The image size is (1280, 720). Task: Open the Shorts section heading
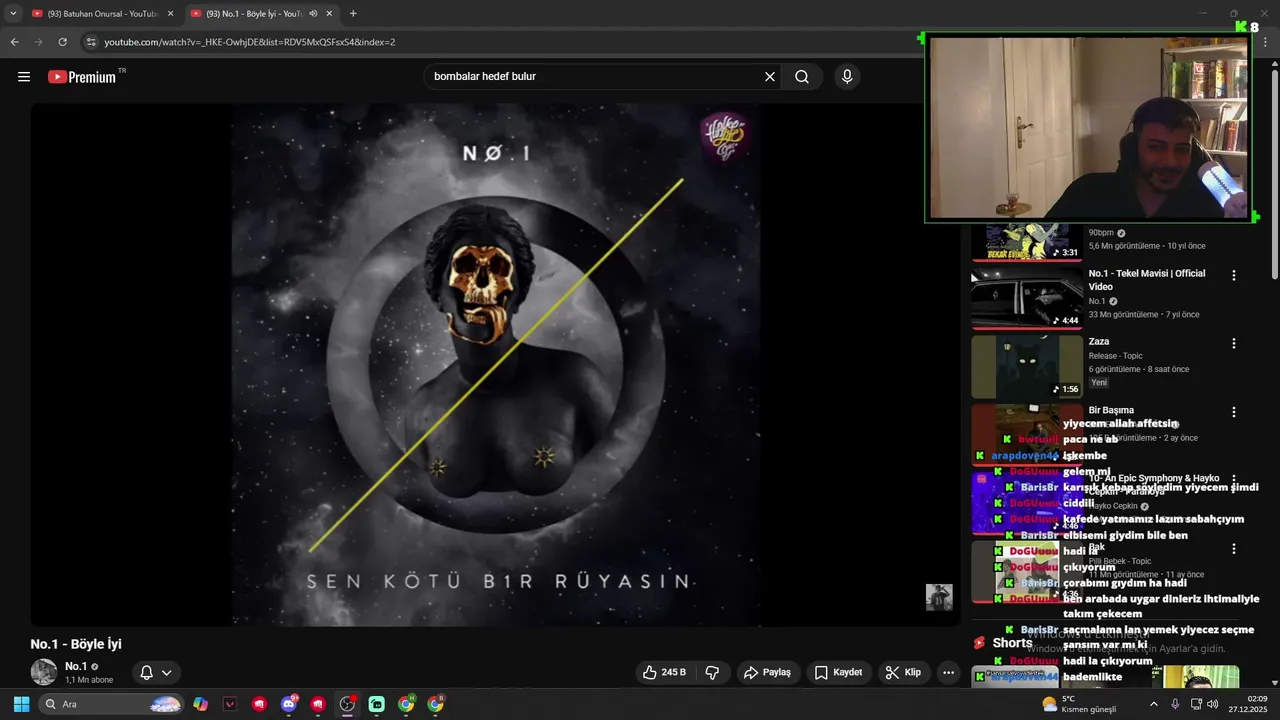[1012, 643]
